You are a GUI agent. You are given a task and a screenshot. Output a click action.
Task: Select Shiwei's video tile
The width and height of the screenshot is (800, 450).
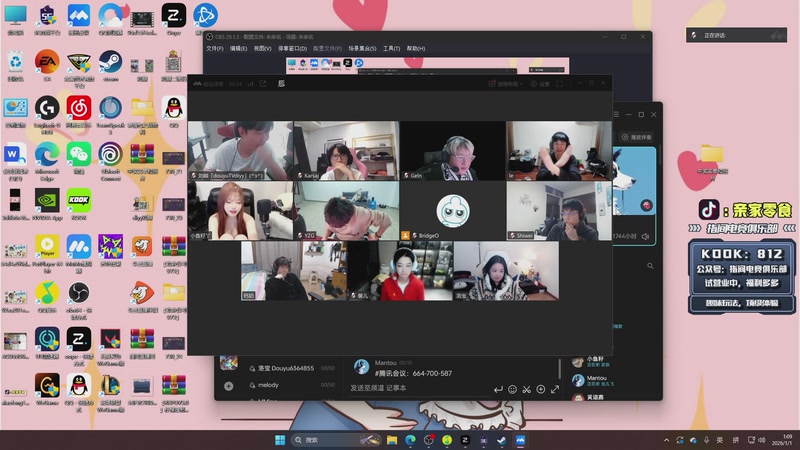[559, 211]
